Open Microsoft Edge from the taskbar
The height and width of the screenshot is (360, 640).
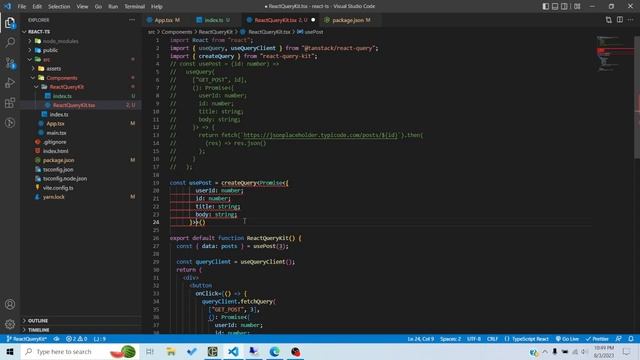274,351
